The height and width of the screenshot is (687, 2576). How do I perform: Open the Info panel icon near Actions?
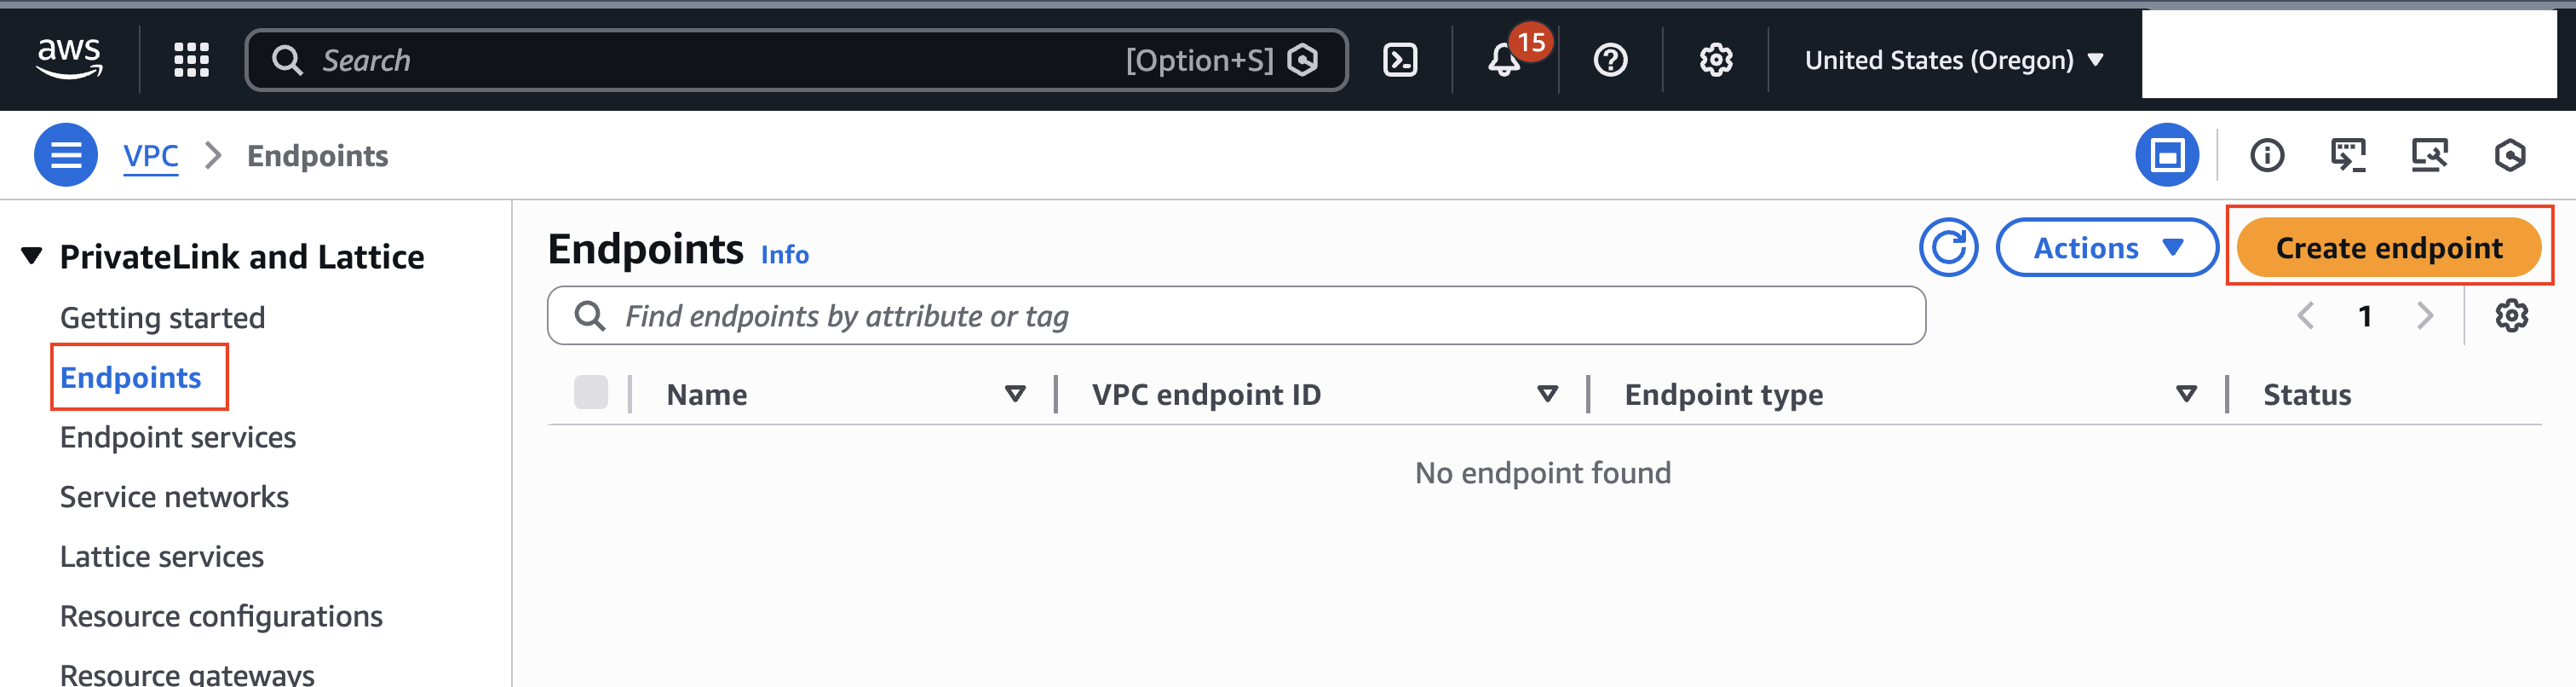[2267, 155]
